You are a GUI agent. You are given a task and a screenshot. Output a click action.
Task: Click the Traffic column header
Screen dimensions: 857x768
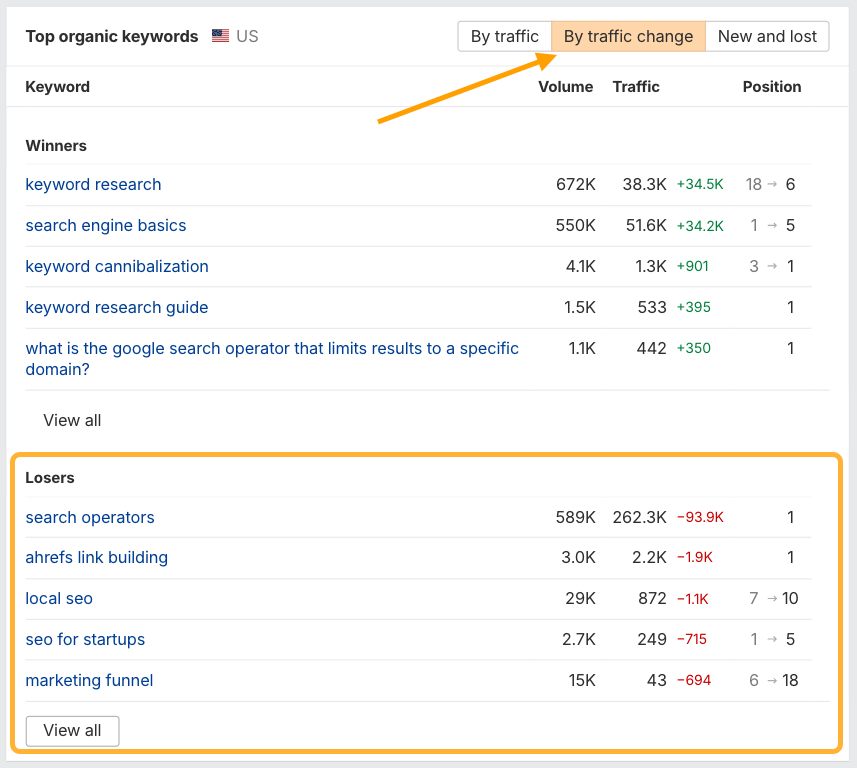click(636, 87)
